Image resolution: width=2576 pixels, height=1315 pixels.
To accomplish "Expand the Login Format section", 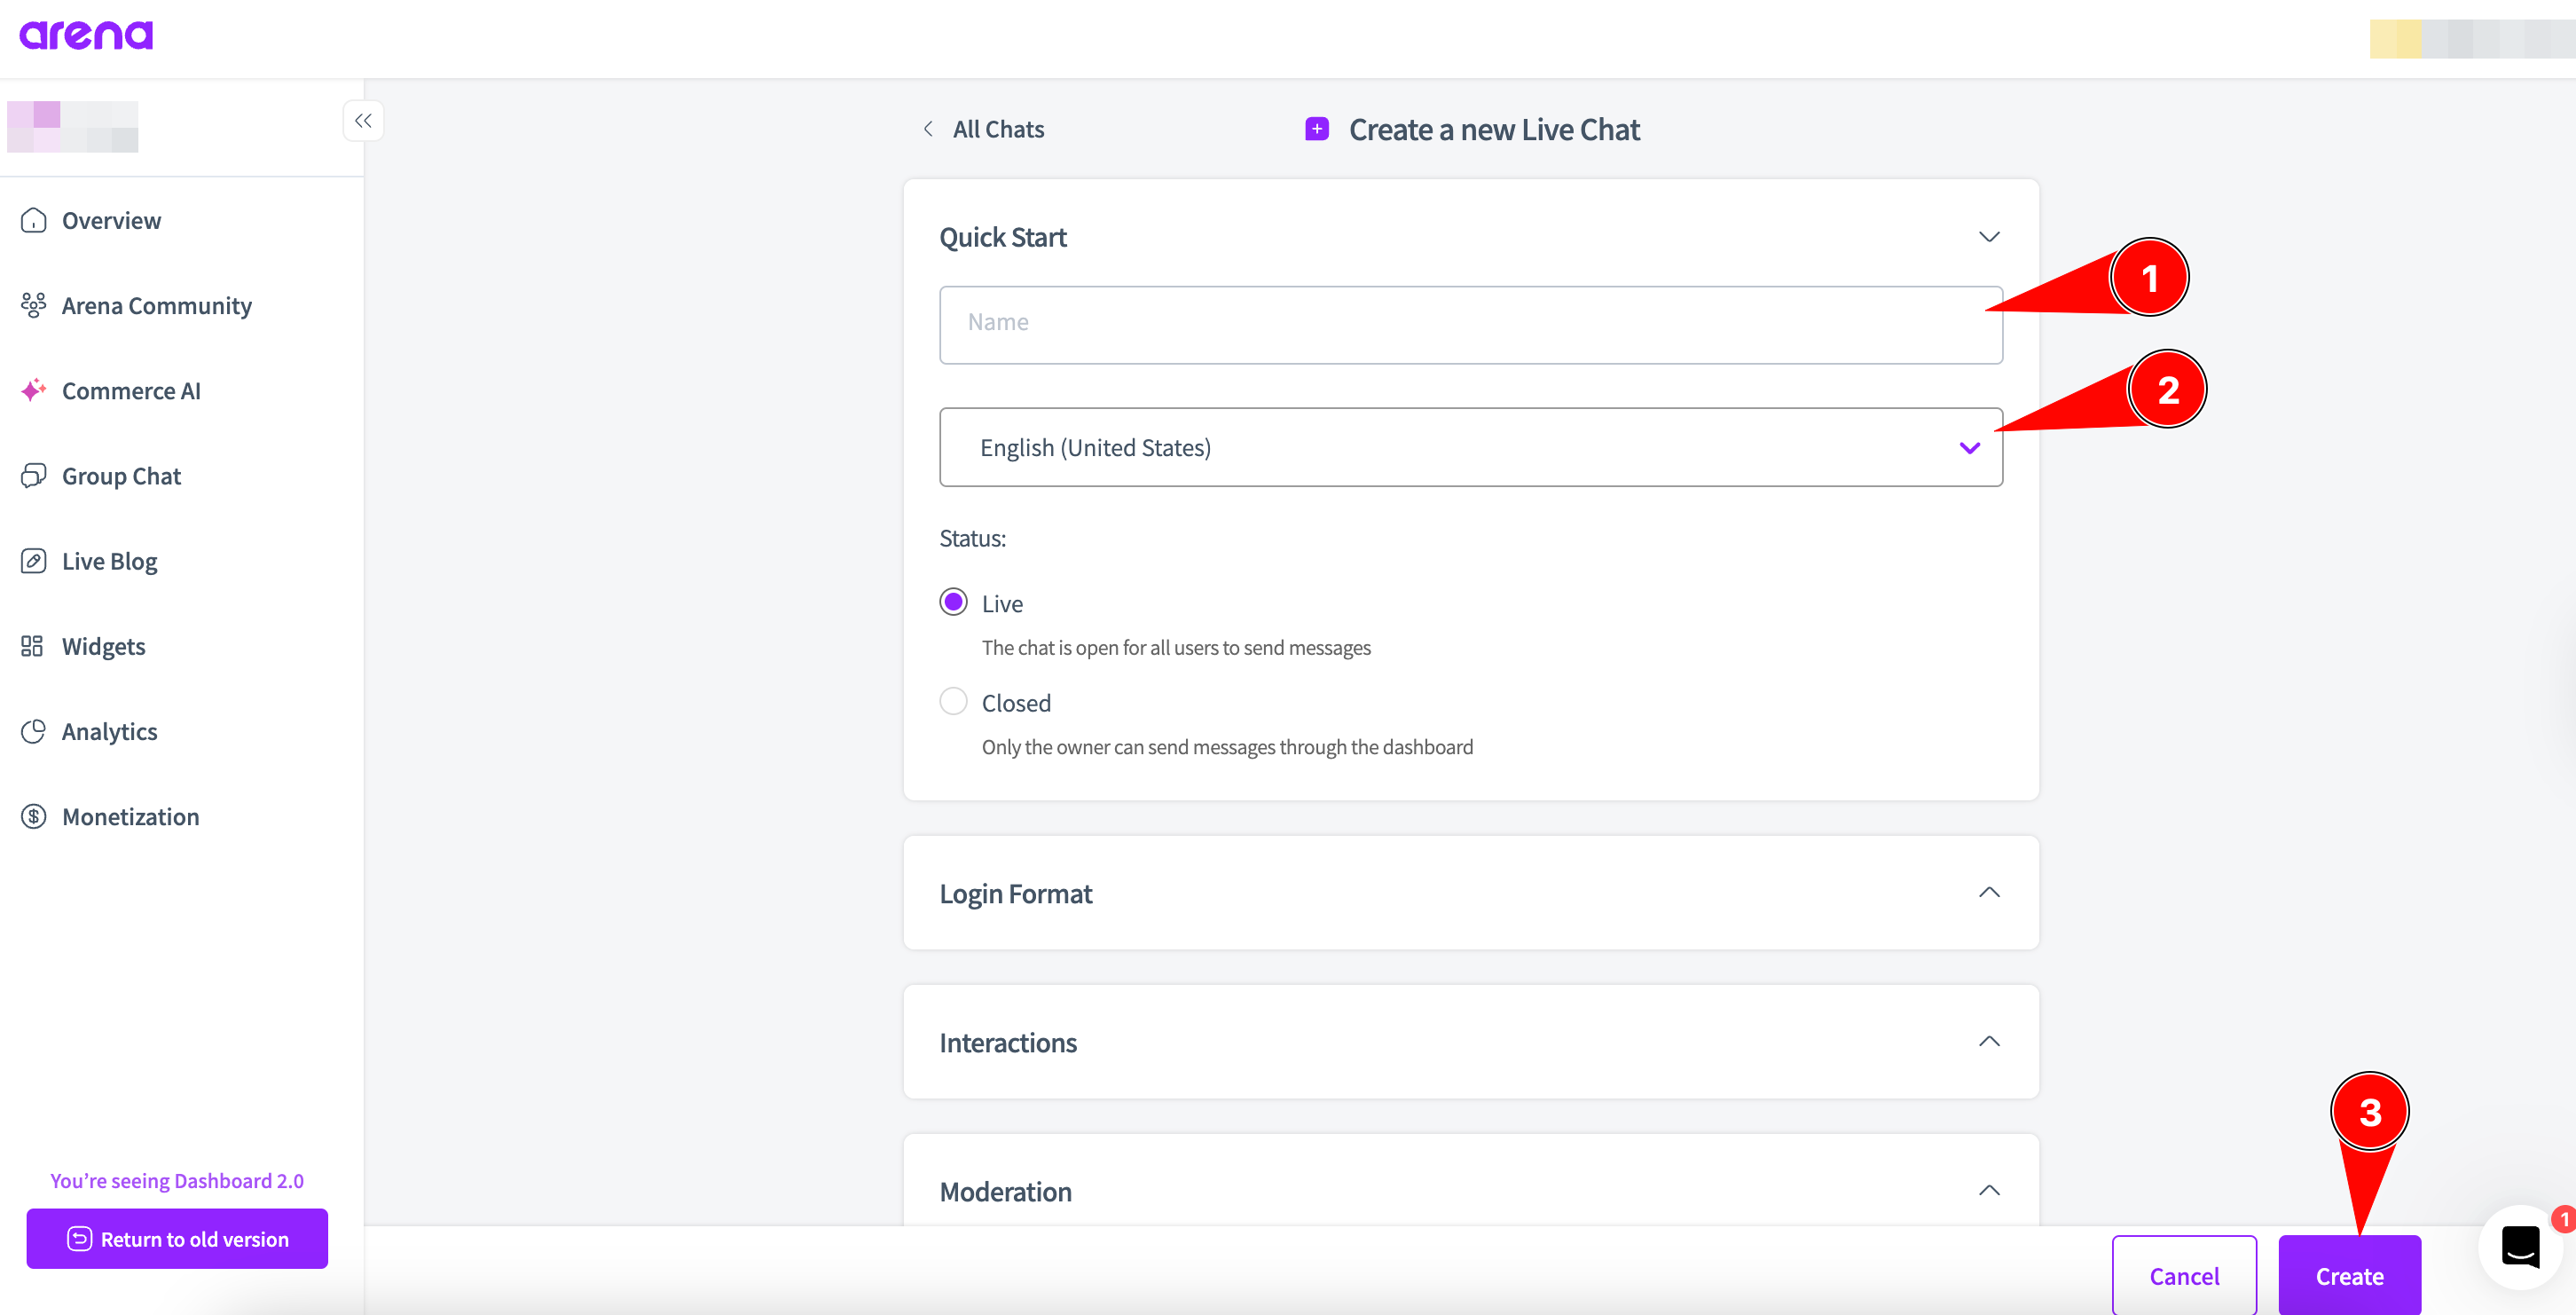I will tap(1988, 892).
